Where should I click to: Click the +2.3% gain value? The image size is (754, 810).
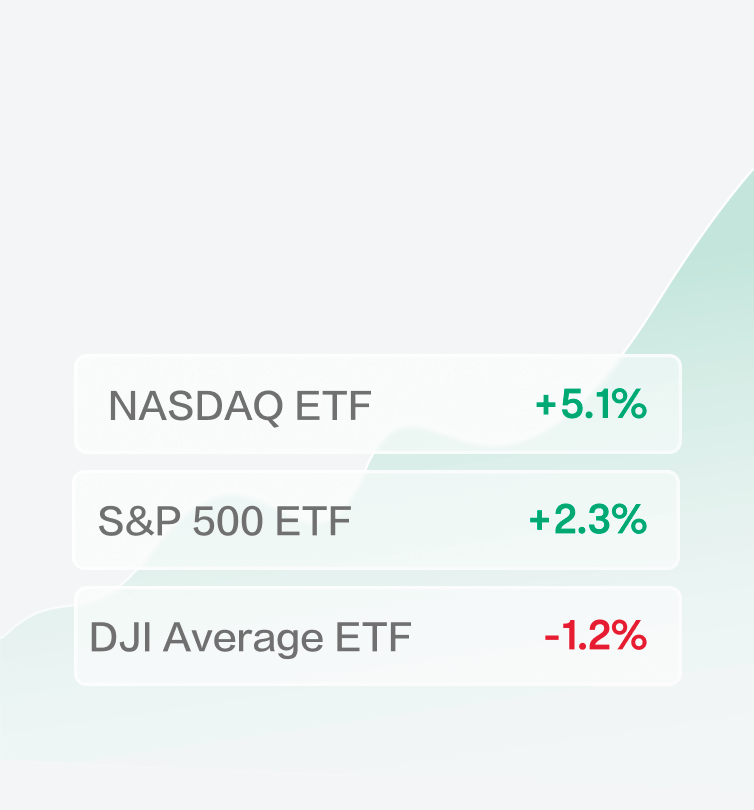(x=588, y=520)
